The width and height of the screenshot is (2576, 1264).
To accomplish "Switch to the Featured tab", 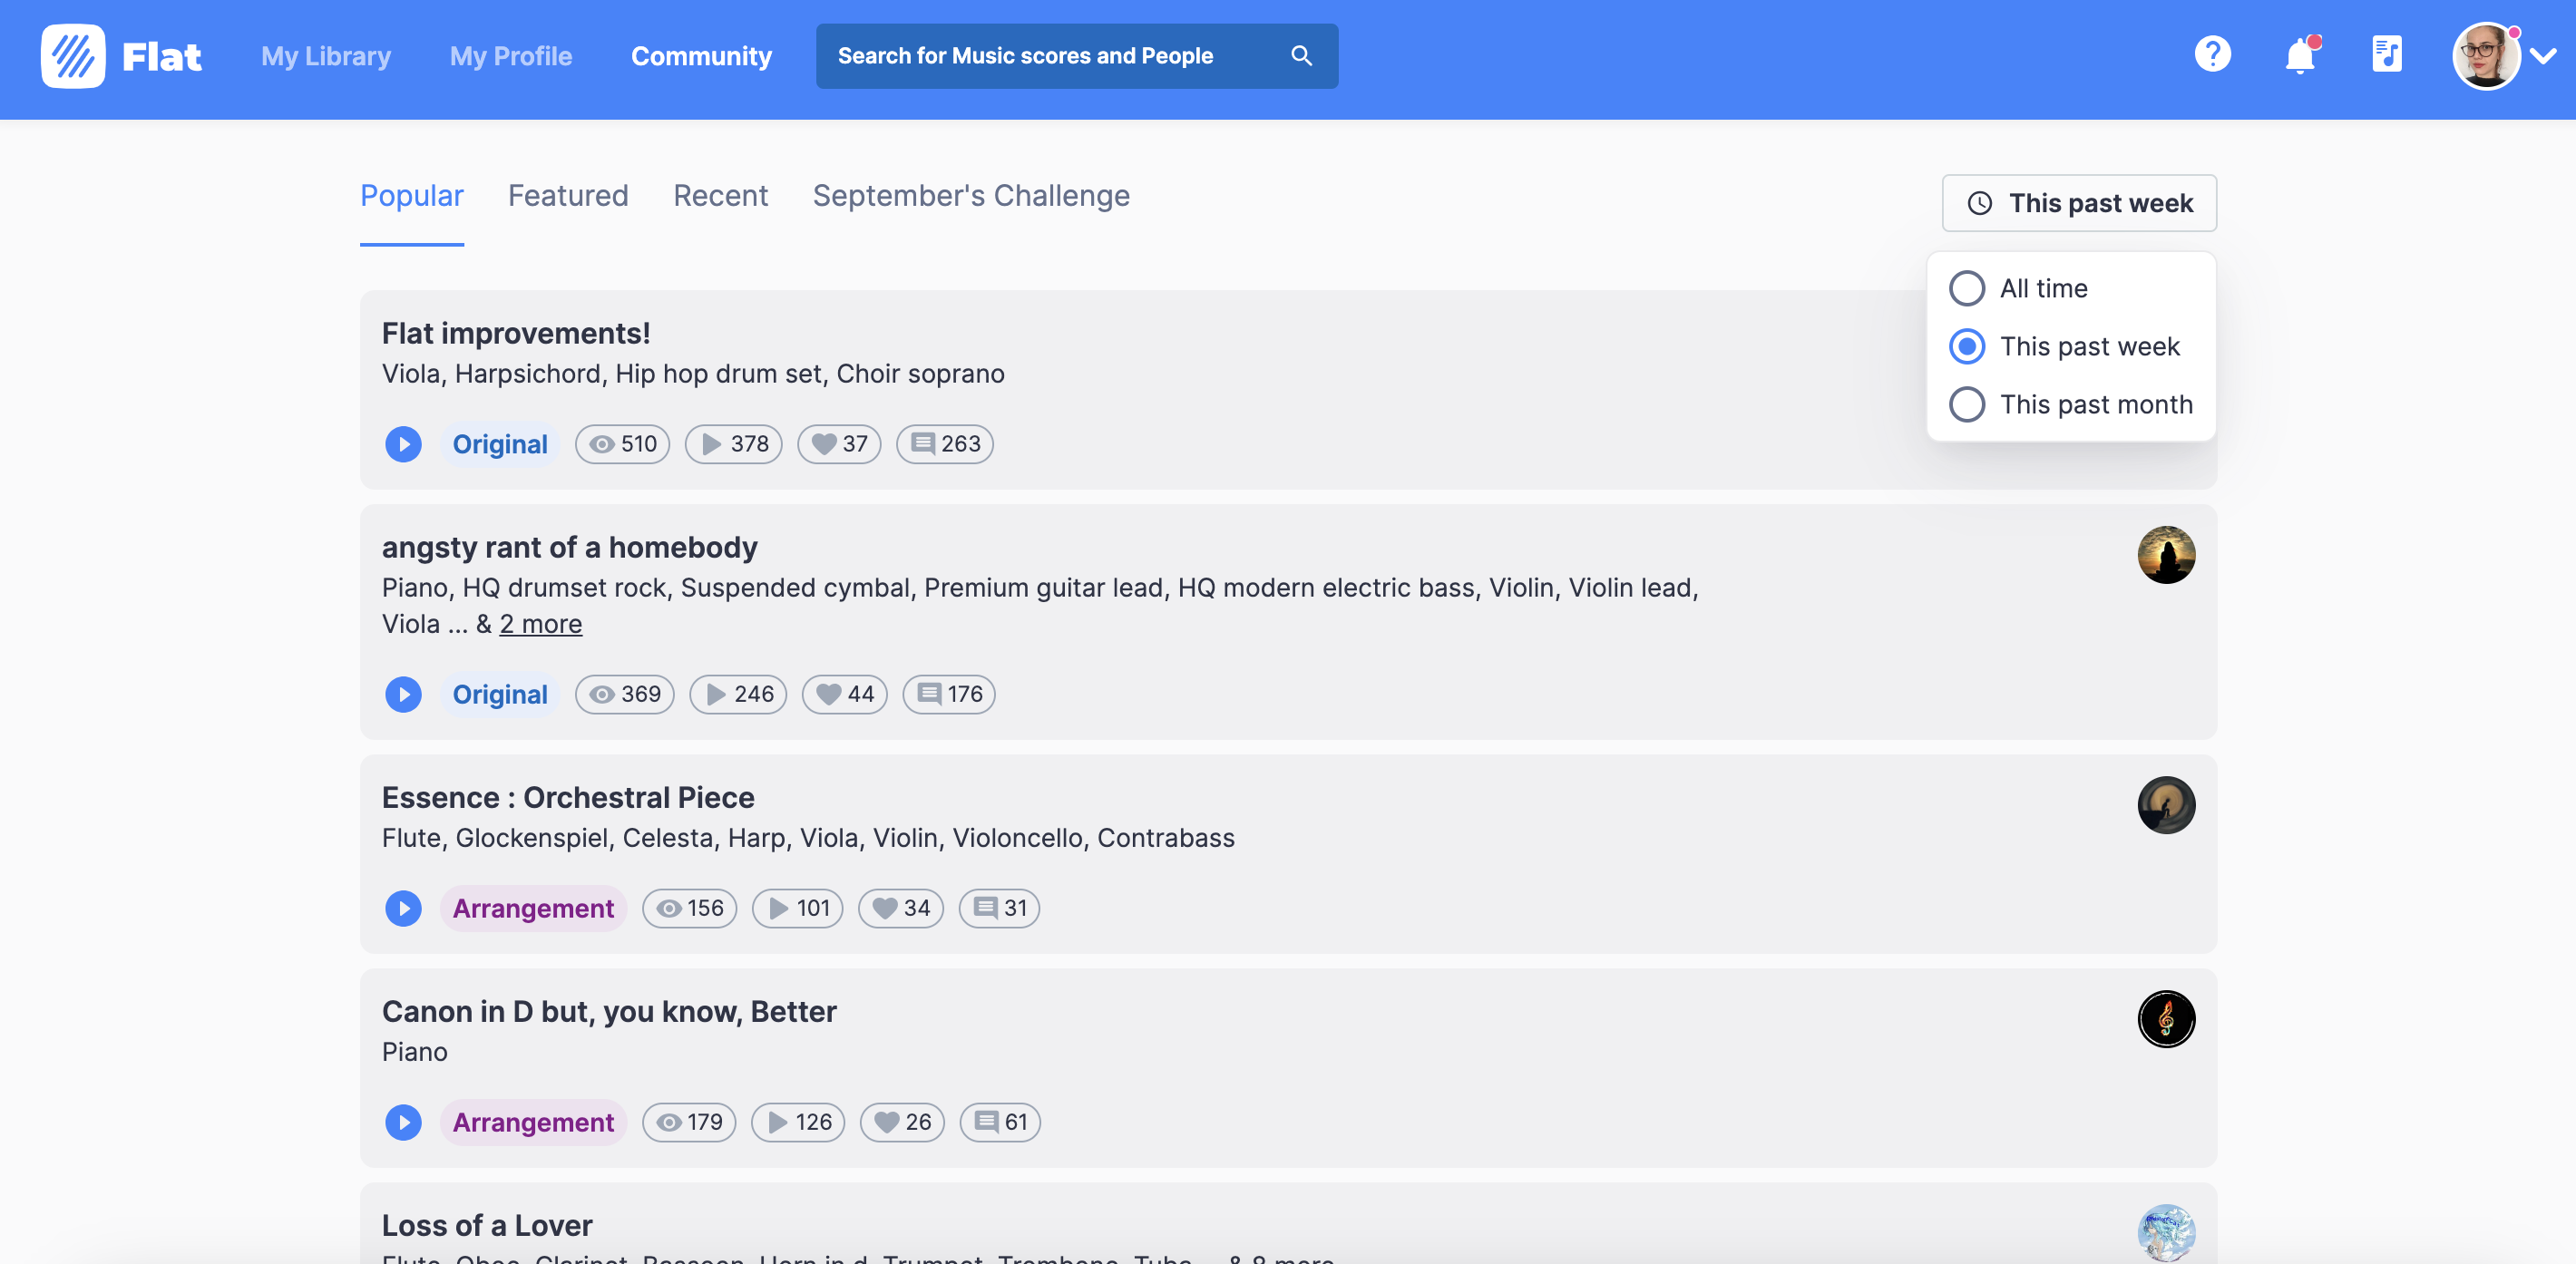I will 568,196.
